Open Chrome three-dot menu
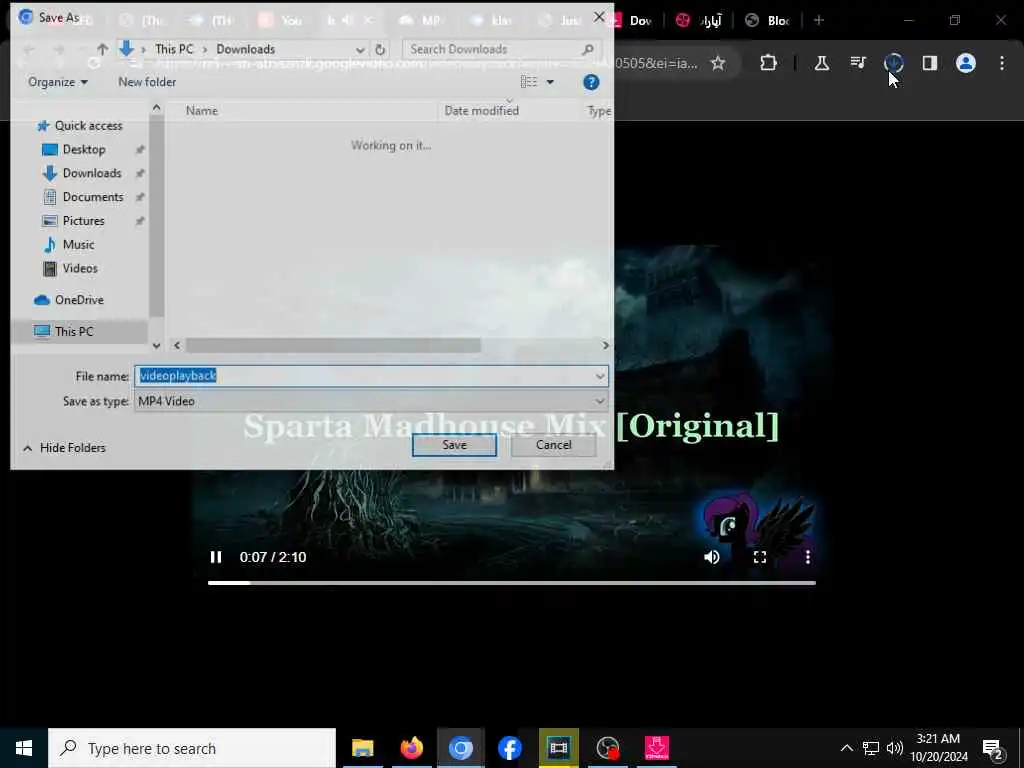The width and height of the screenshot is (1024, 768). [1002, 63]
